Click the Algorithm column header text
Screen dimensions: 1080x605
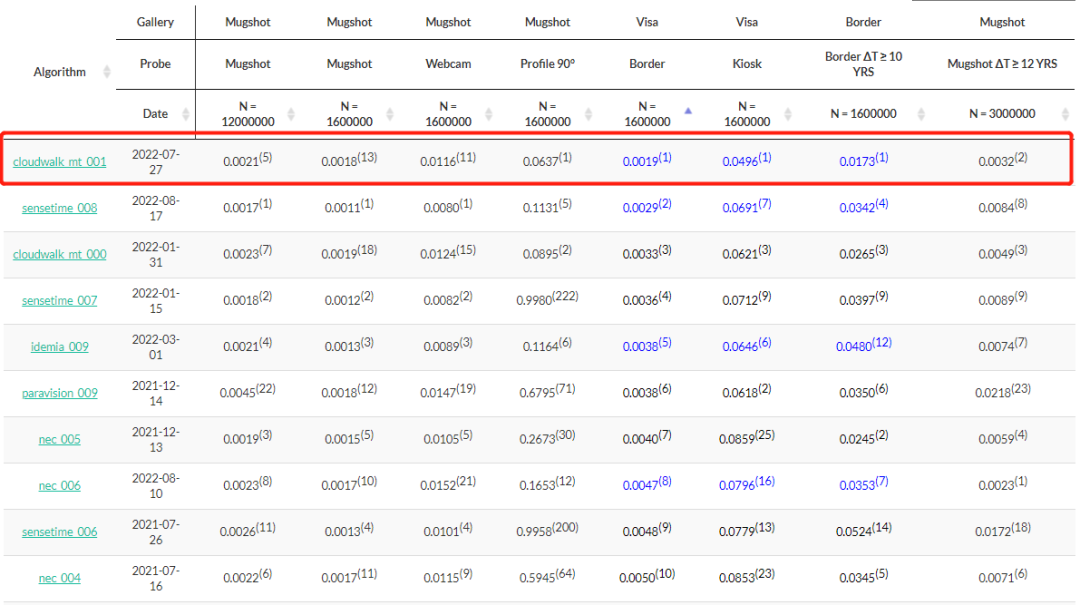tap(59, 72)
